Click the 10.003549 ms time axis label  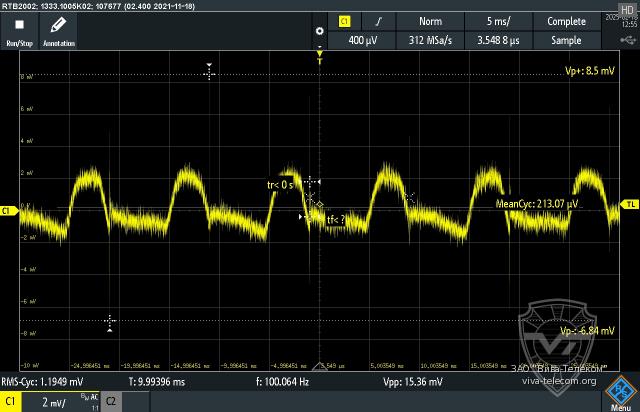438,366
